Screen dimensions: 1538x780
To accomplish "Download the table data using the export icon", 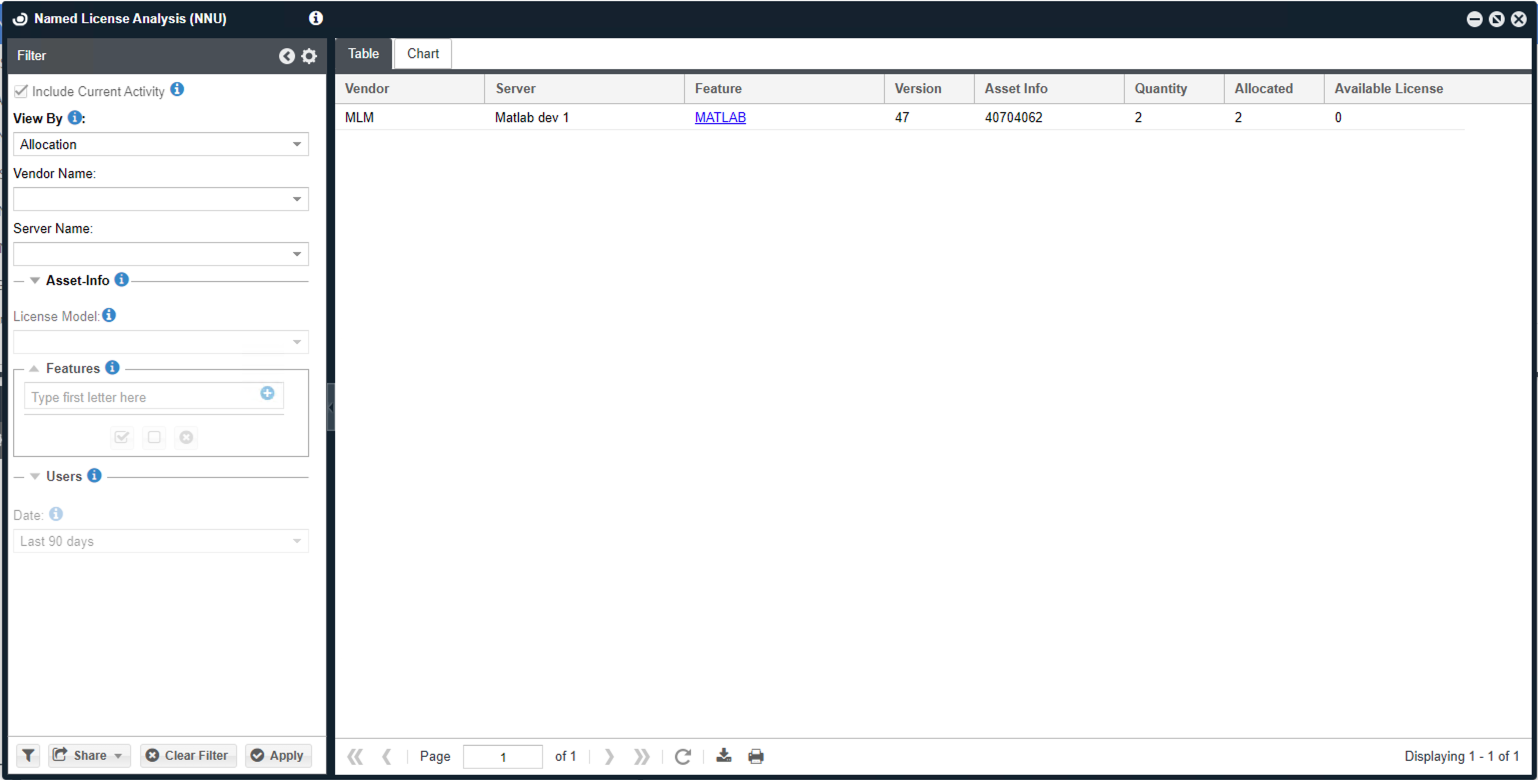I will 725,756.
